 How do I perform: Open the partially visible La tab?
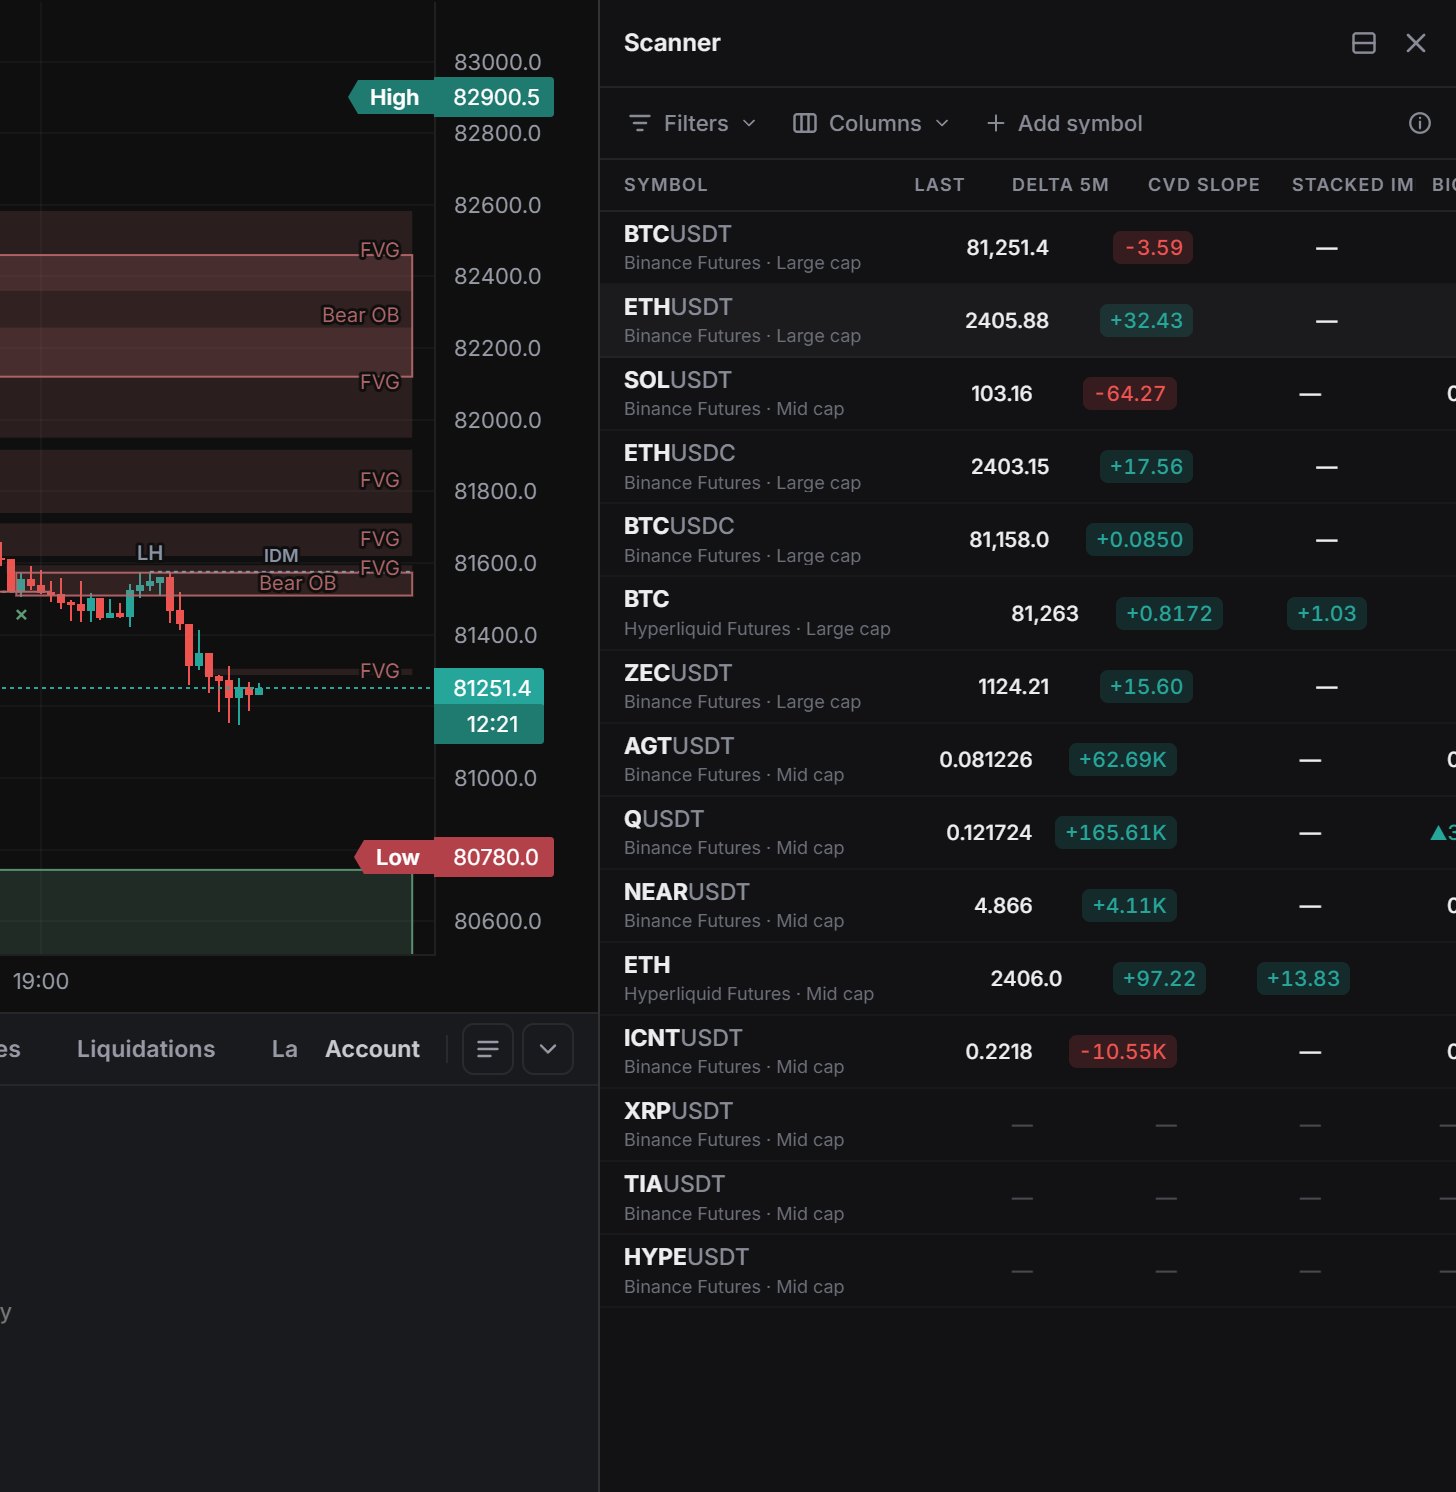coord(284,1049)
